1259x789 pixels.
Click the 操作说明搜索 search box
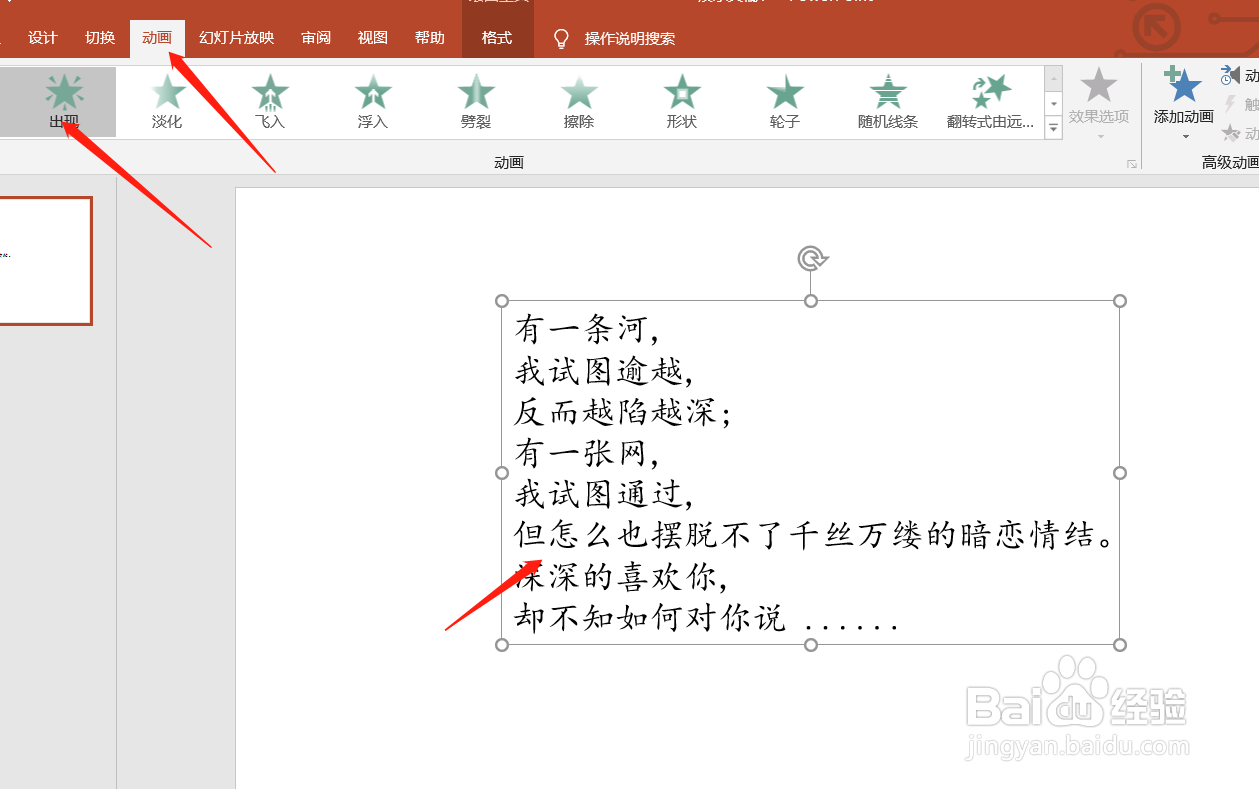point(630,39)
